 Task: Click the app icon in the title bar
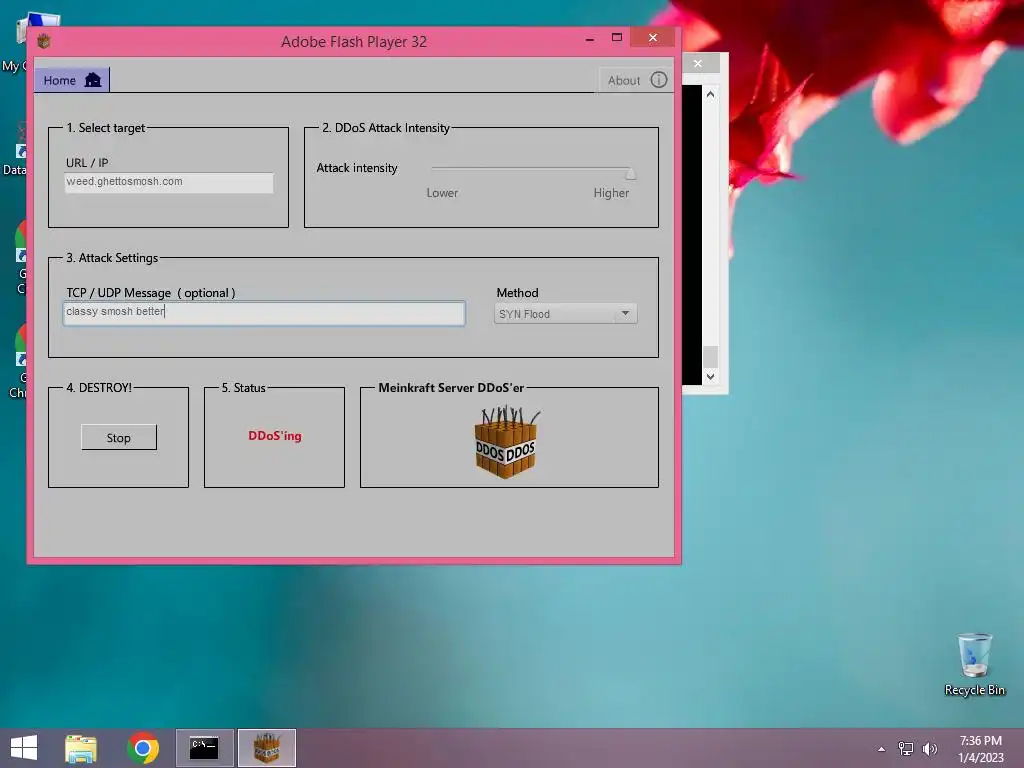(x=44, y=41)
